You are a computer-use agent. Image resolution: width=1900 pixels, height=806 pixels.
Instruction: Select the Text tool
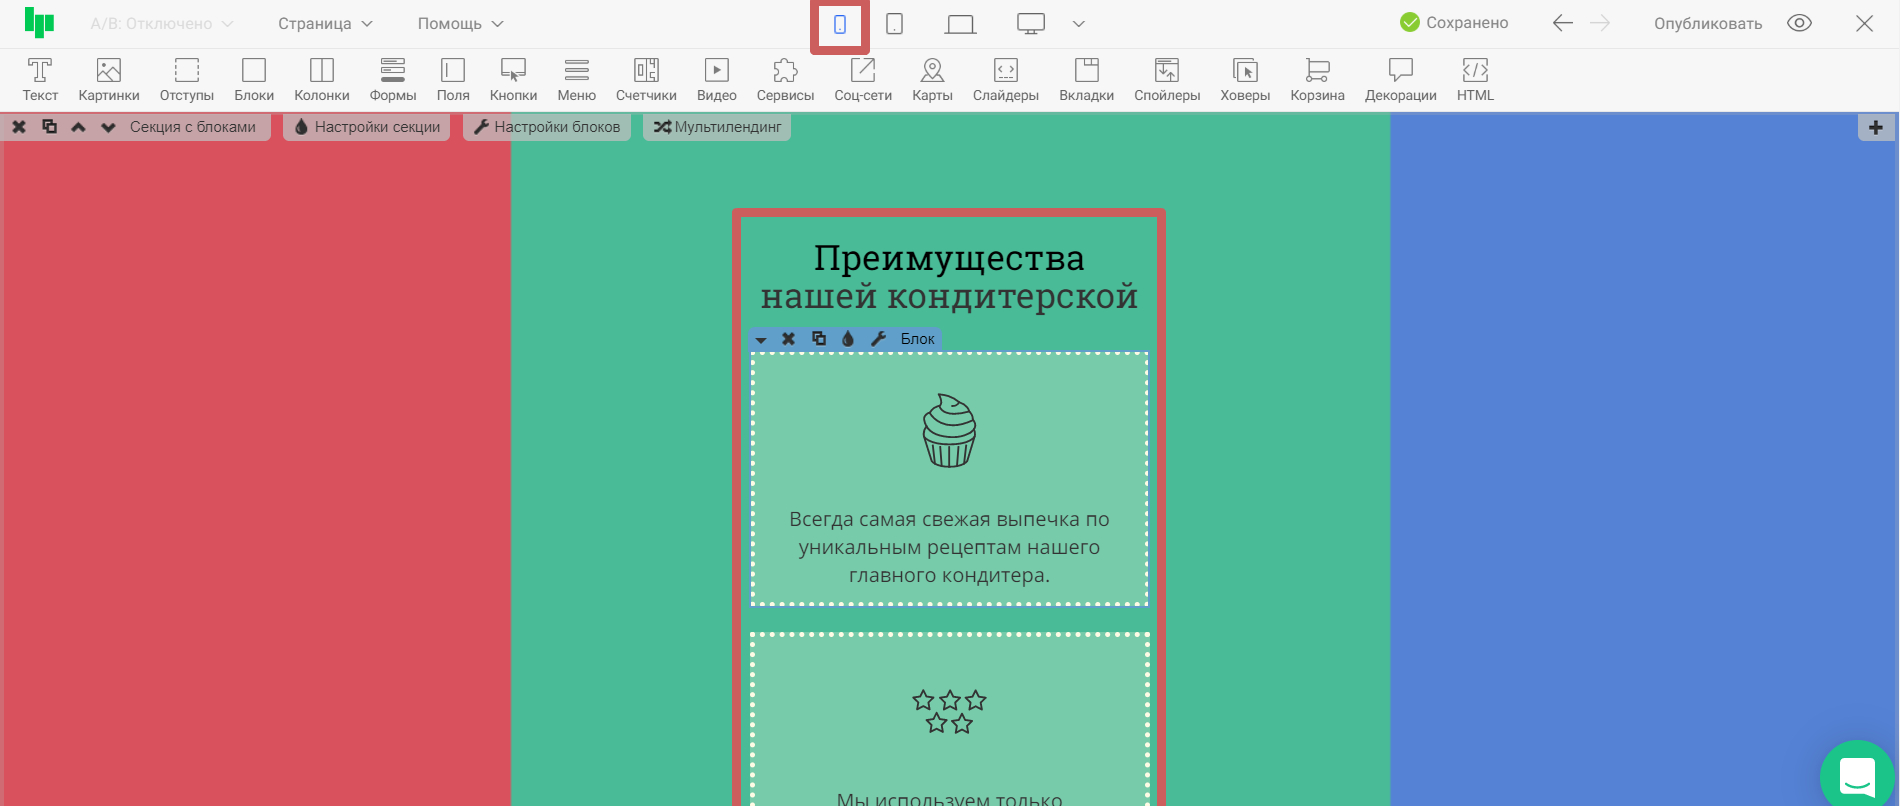click(40, 80)
